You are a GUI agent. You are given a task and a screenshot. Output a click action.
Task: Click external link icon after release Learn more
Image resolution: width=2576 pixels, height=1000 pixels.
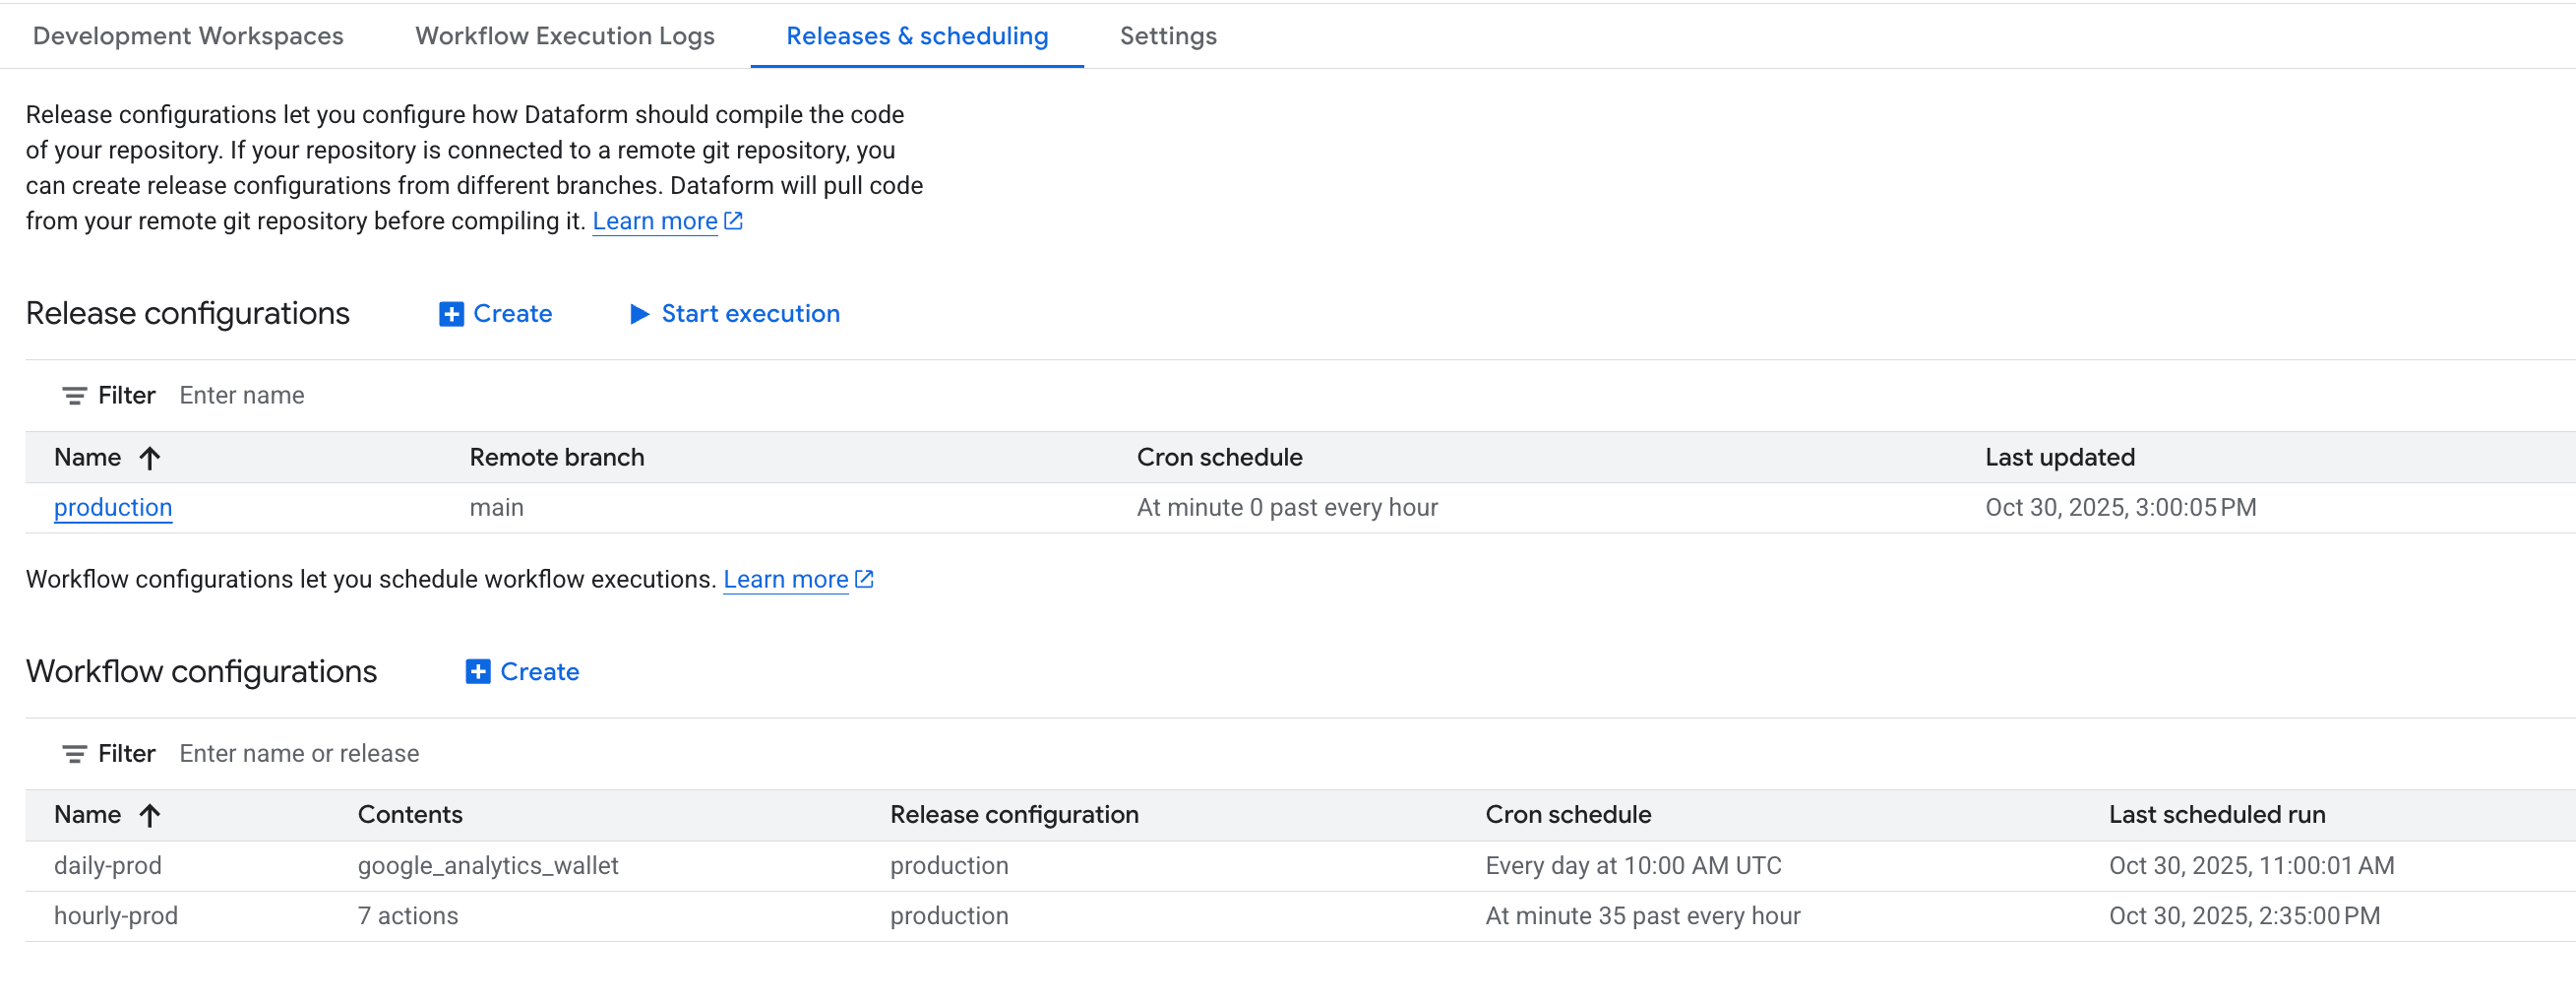733,221
